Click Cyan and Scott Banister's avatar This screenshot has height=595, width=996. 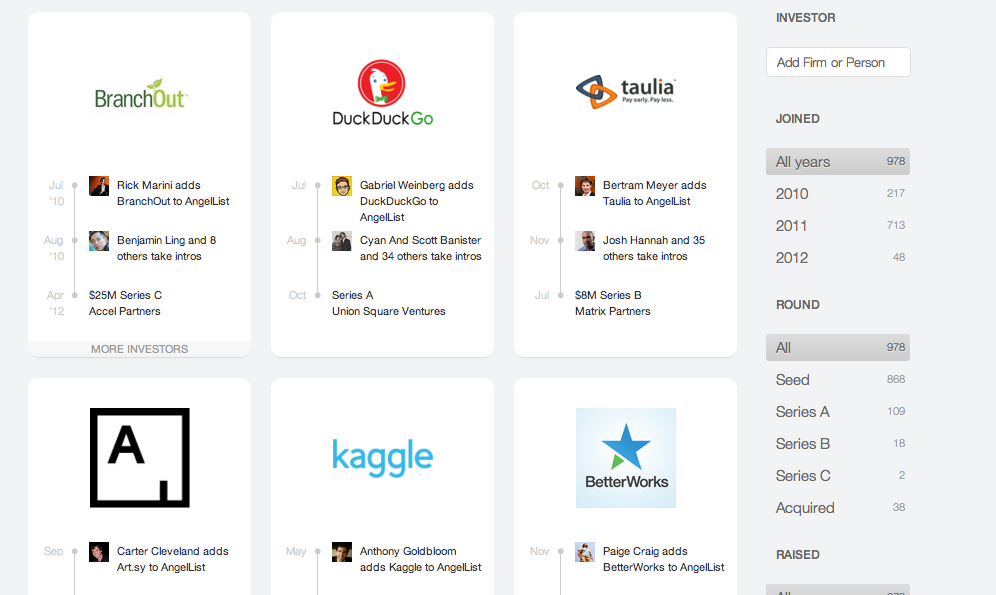pos(342,241)
